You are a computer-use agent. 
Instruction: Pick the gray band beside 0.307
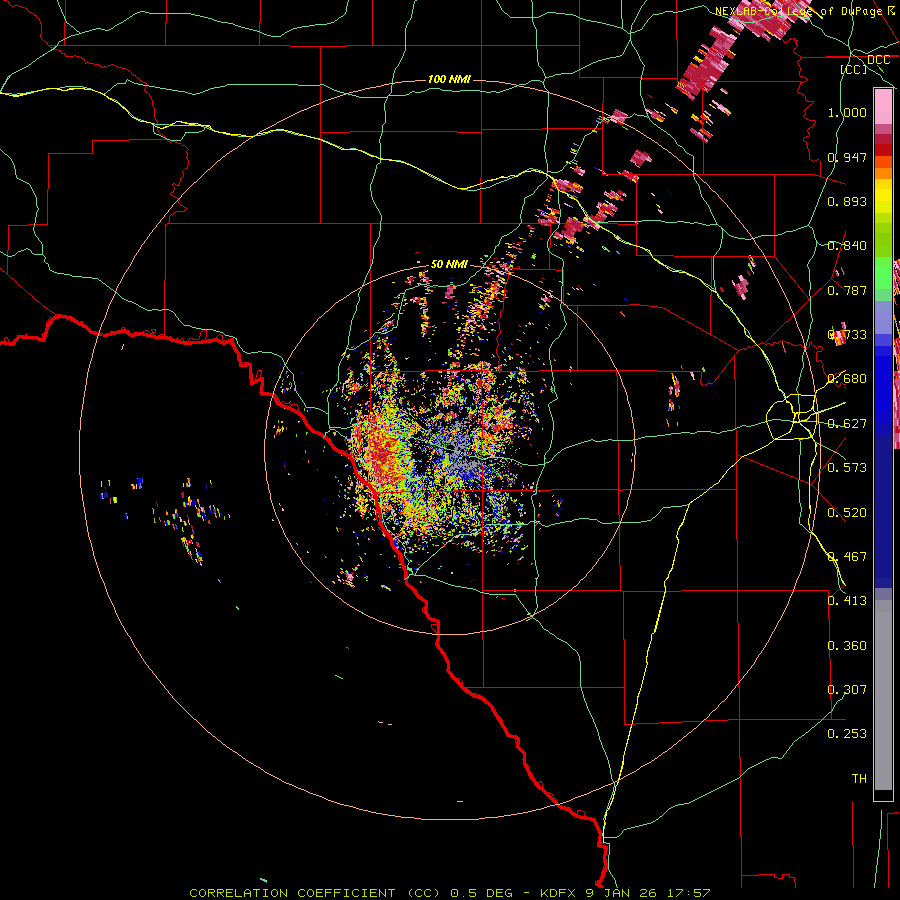pos(883,695)
